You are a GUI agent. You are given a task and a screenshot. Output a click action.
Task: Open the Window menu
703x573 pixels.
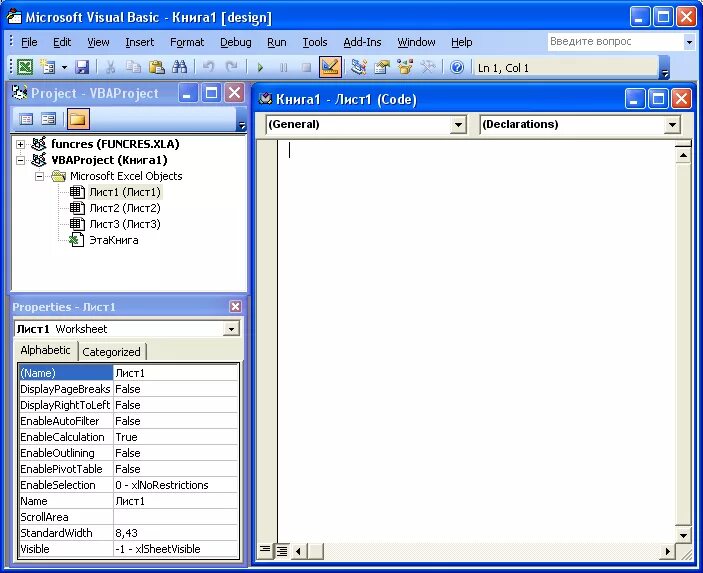(416, 42)
